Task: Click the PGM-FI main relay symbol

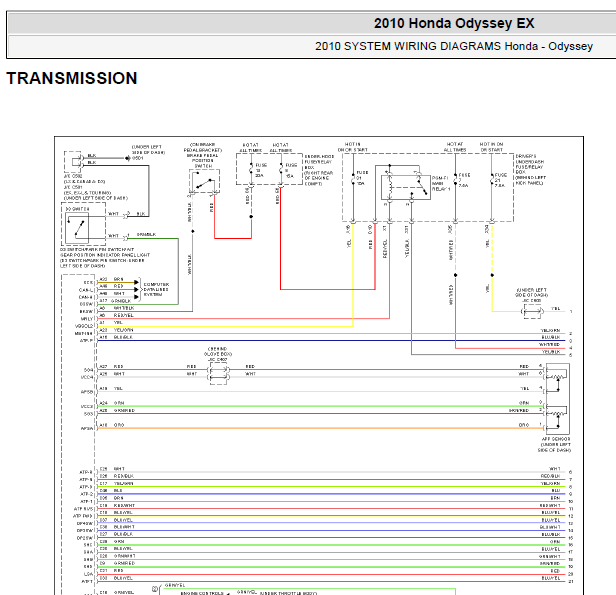Action: [x=405, y=187]
